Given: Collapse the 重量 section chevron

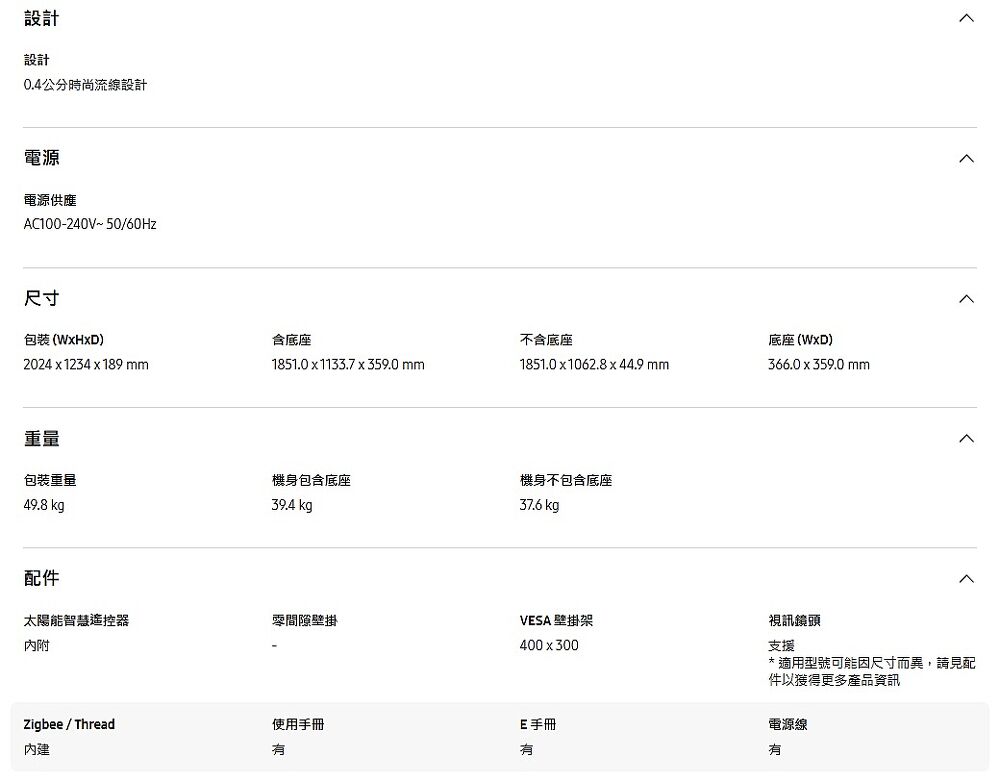Looking at the screenshot, I should [x=966, y=438].
